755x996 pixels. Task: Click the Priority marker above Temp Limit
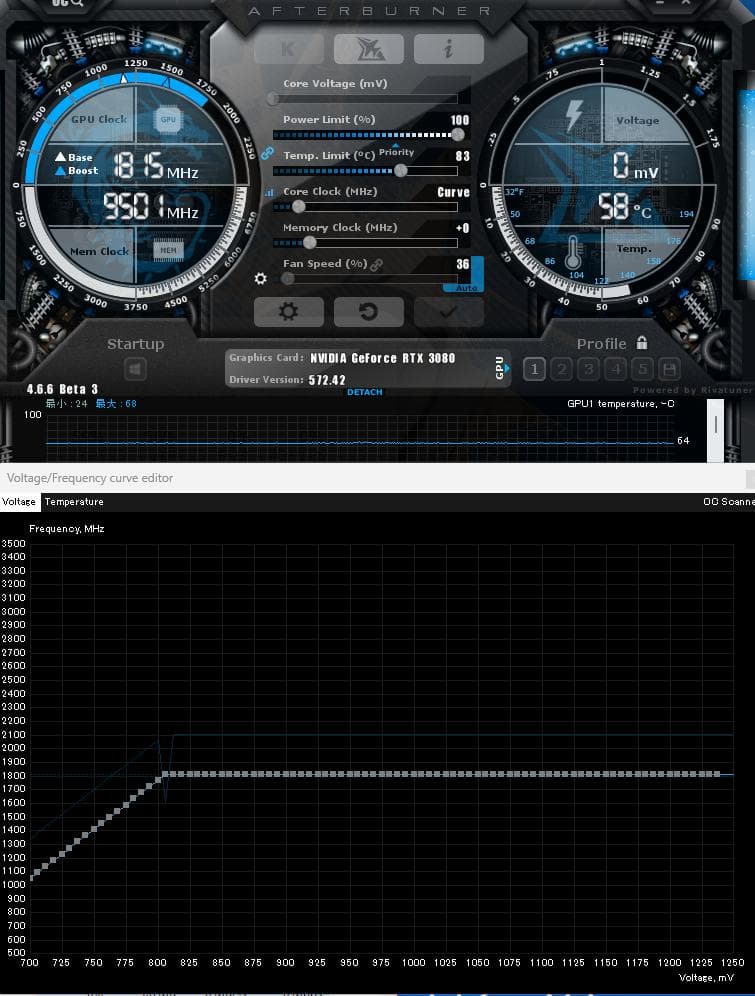396,151
